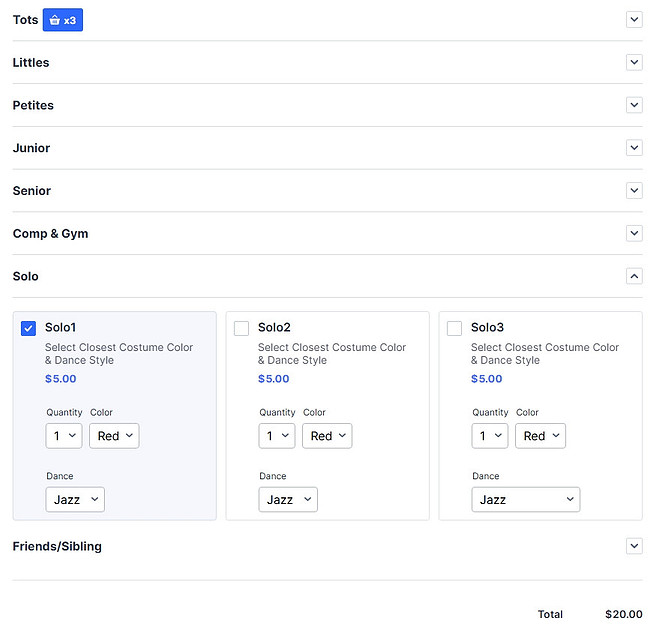Open the Solo2 Quantity dropdown
The height and width of the screenshot is (630, 662).
(277, 436)
